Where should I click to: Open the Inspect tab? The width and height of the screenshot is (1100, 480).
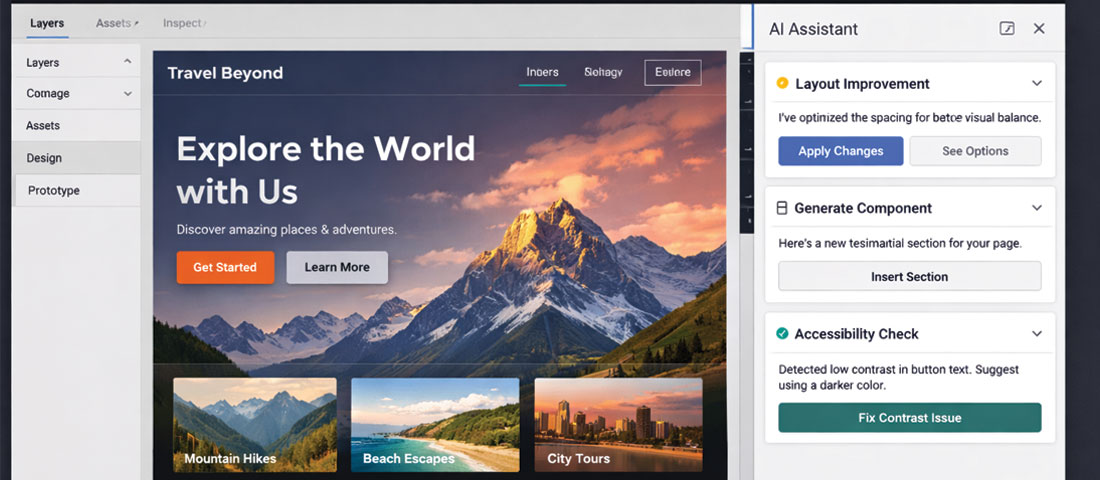184,23
